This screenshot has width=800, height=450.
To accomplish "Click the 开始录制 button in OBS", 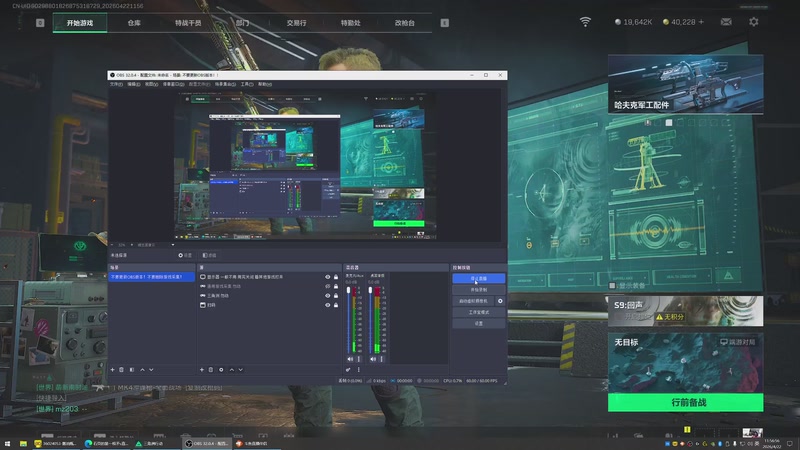I will [x=479, y=290].
